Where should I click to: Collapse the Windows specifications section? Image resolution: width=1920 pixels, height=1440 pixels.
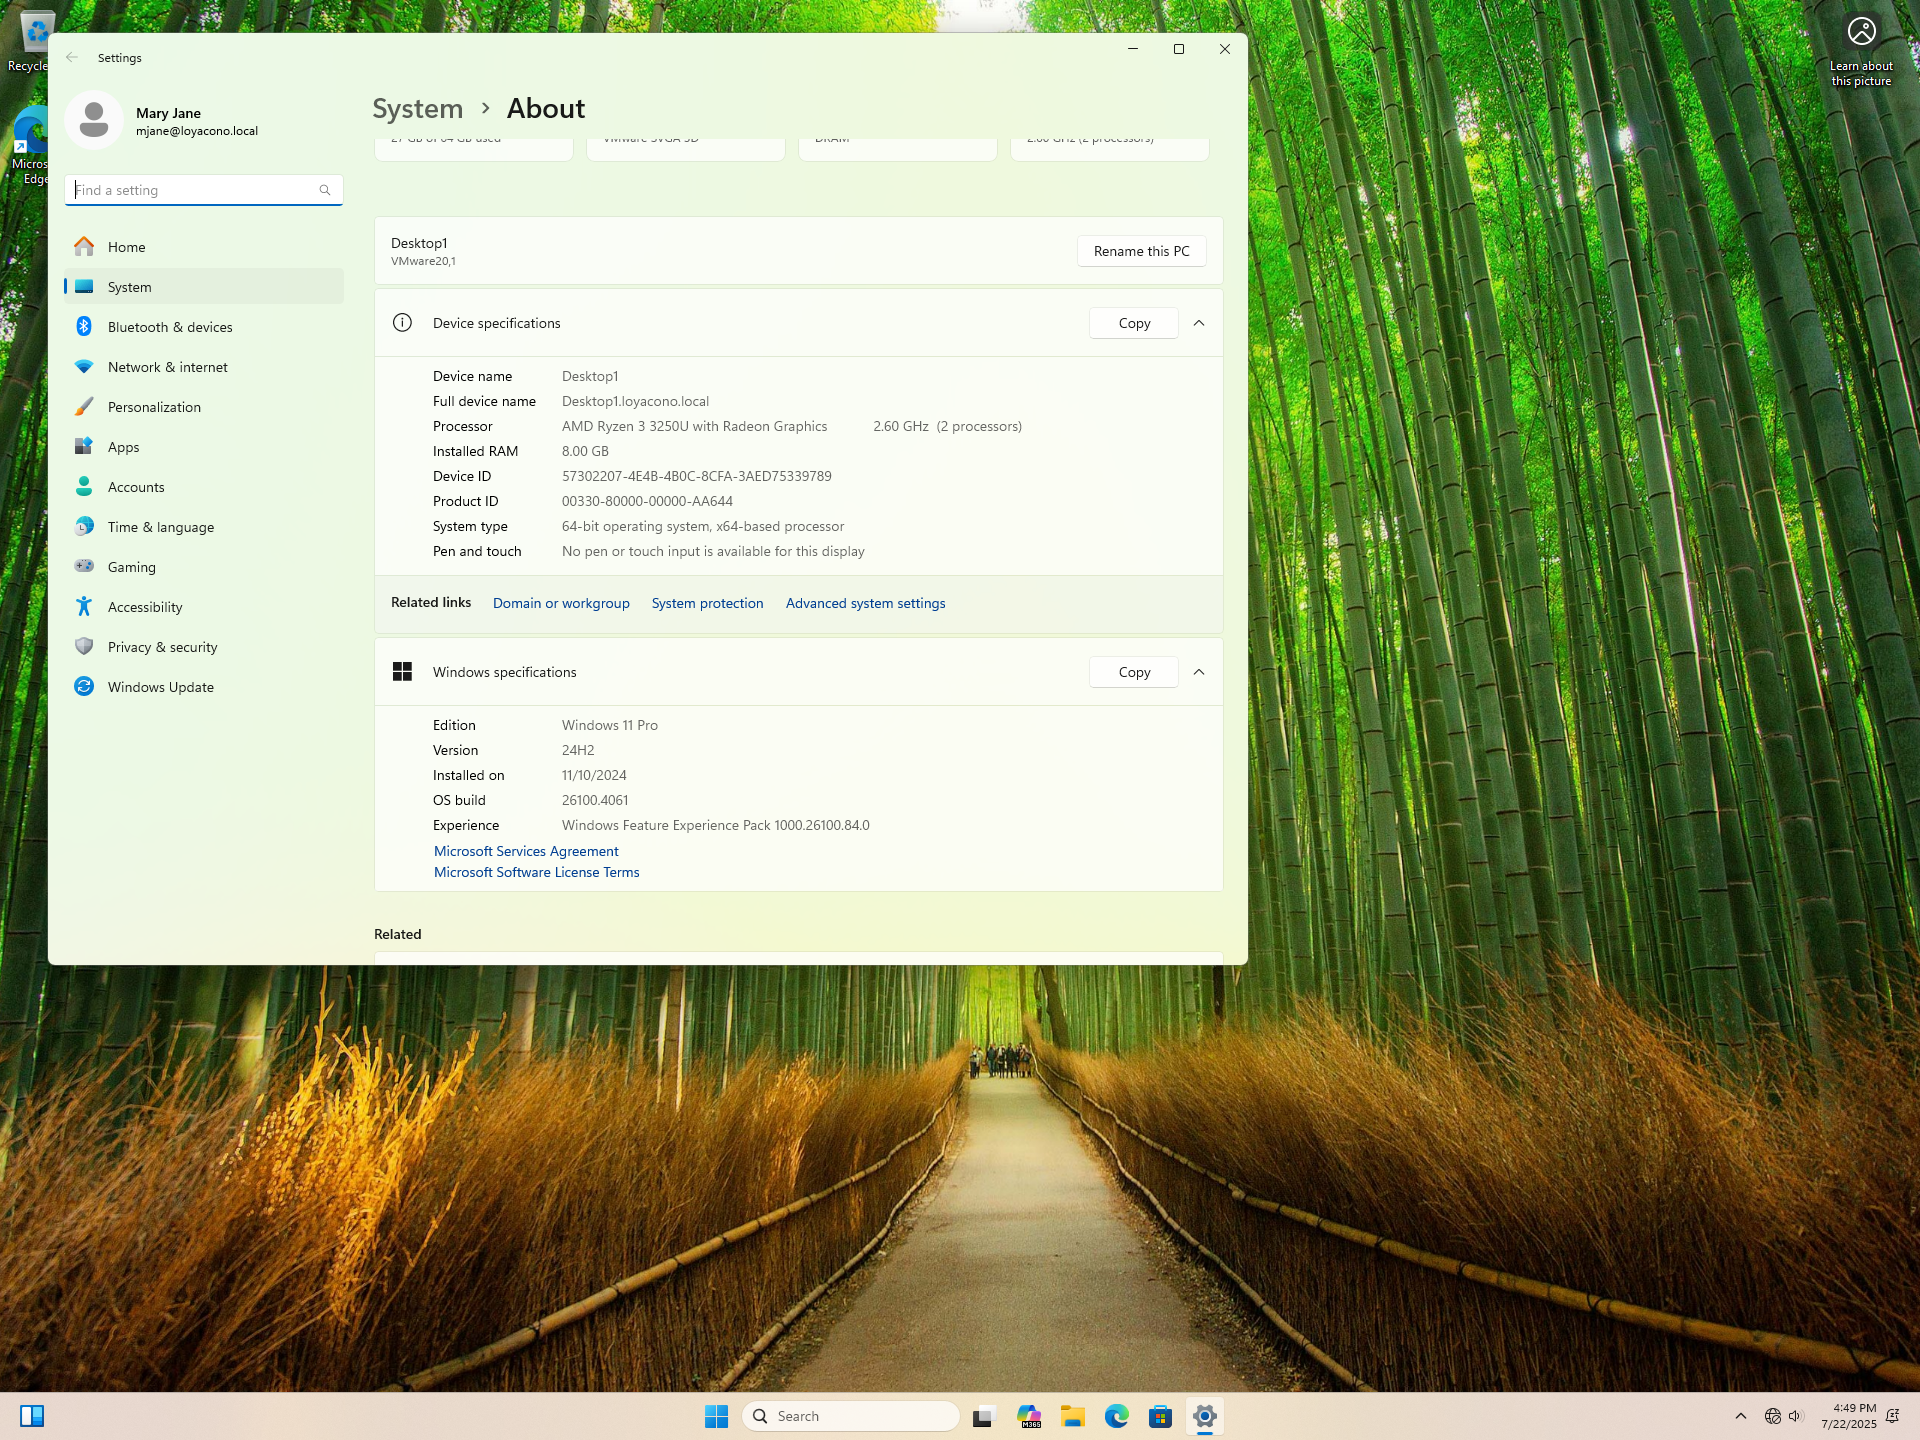click(x=1199, y=672)
